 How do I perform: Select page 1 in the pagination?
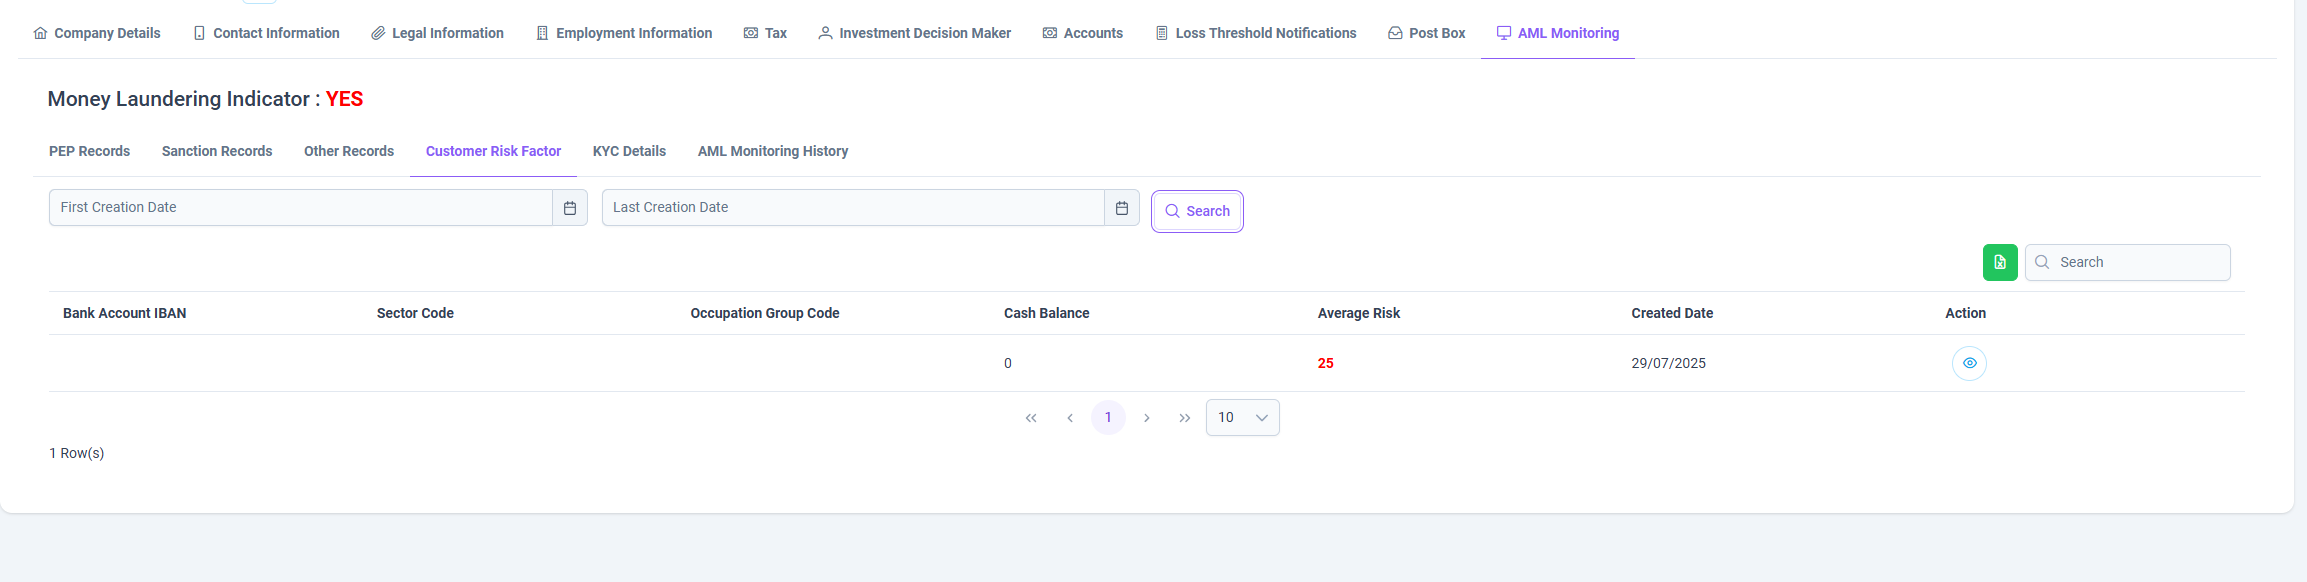click(x=1108, y=418)
